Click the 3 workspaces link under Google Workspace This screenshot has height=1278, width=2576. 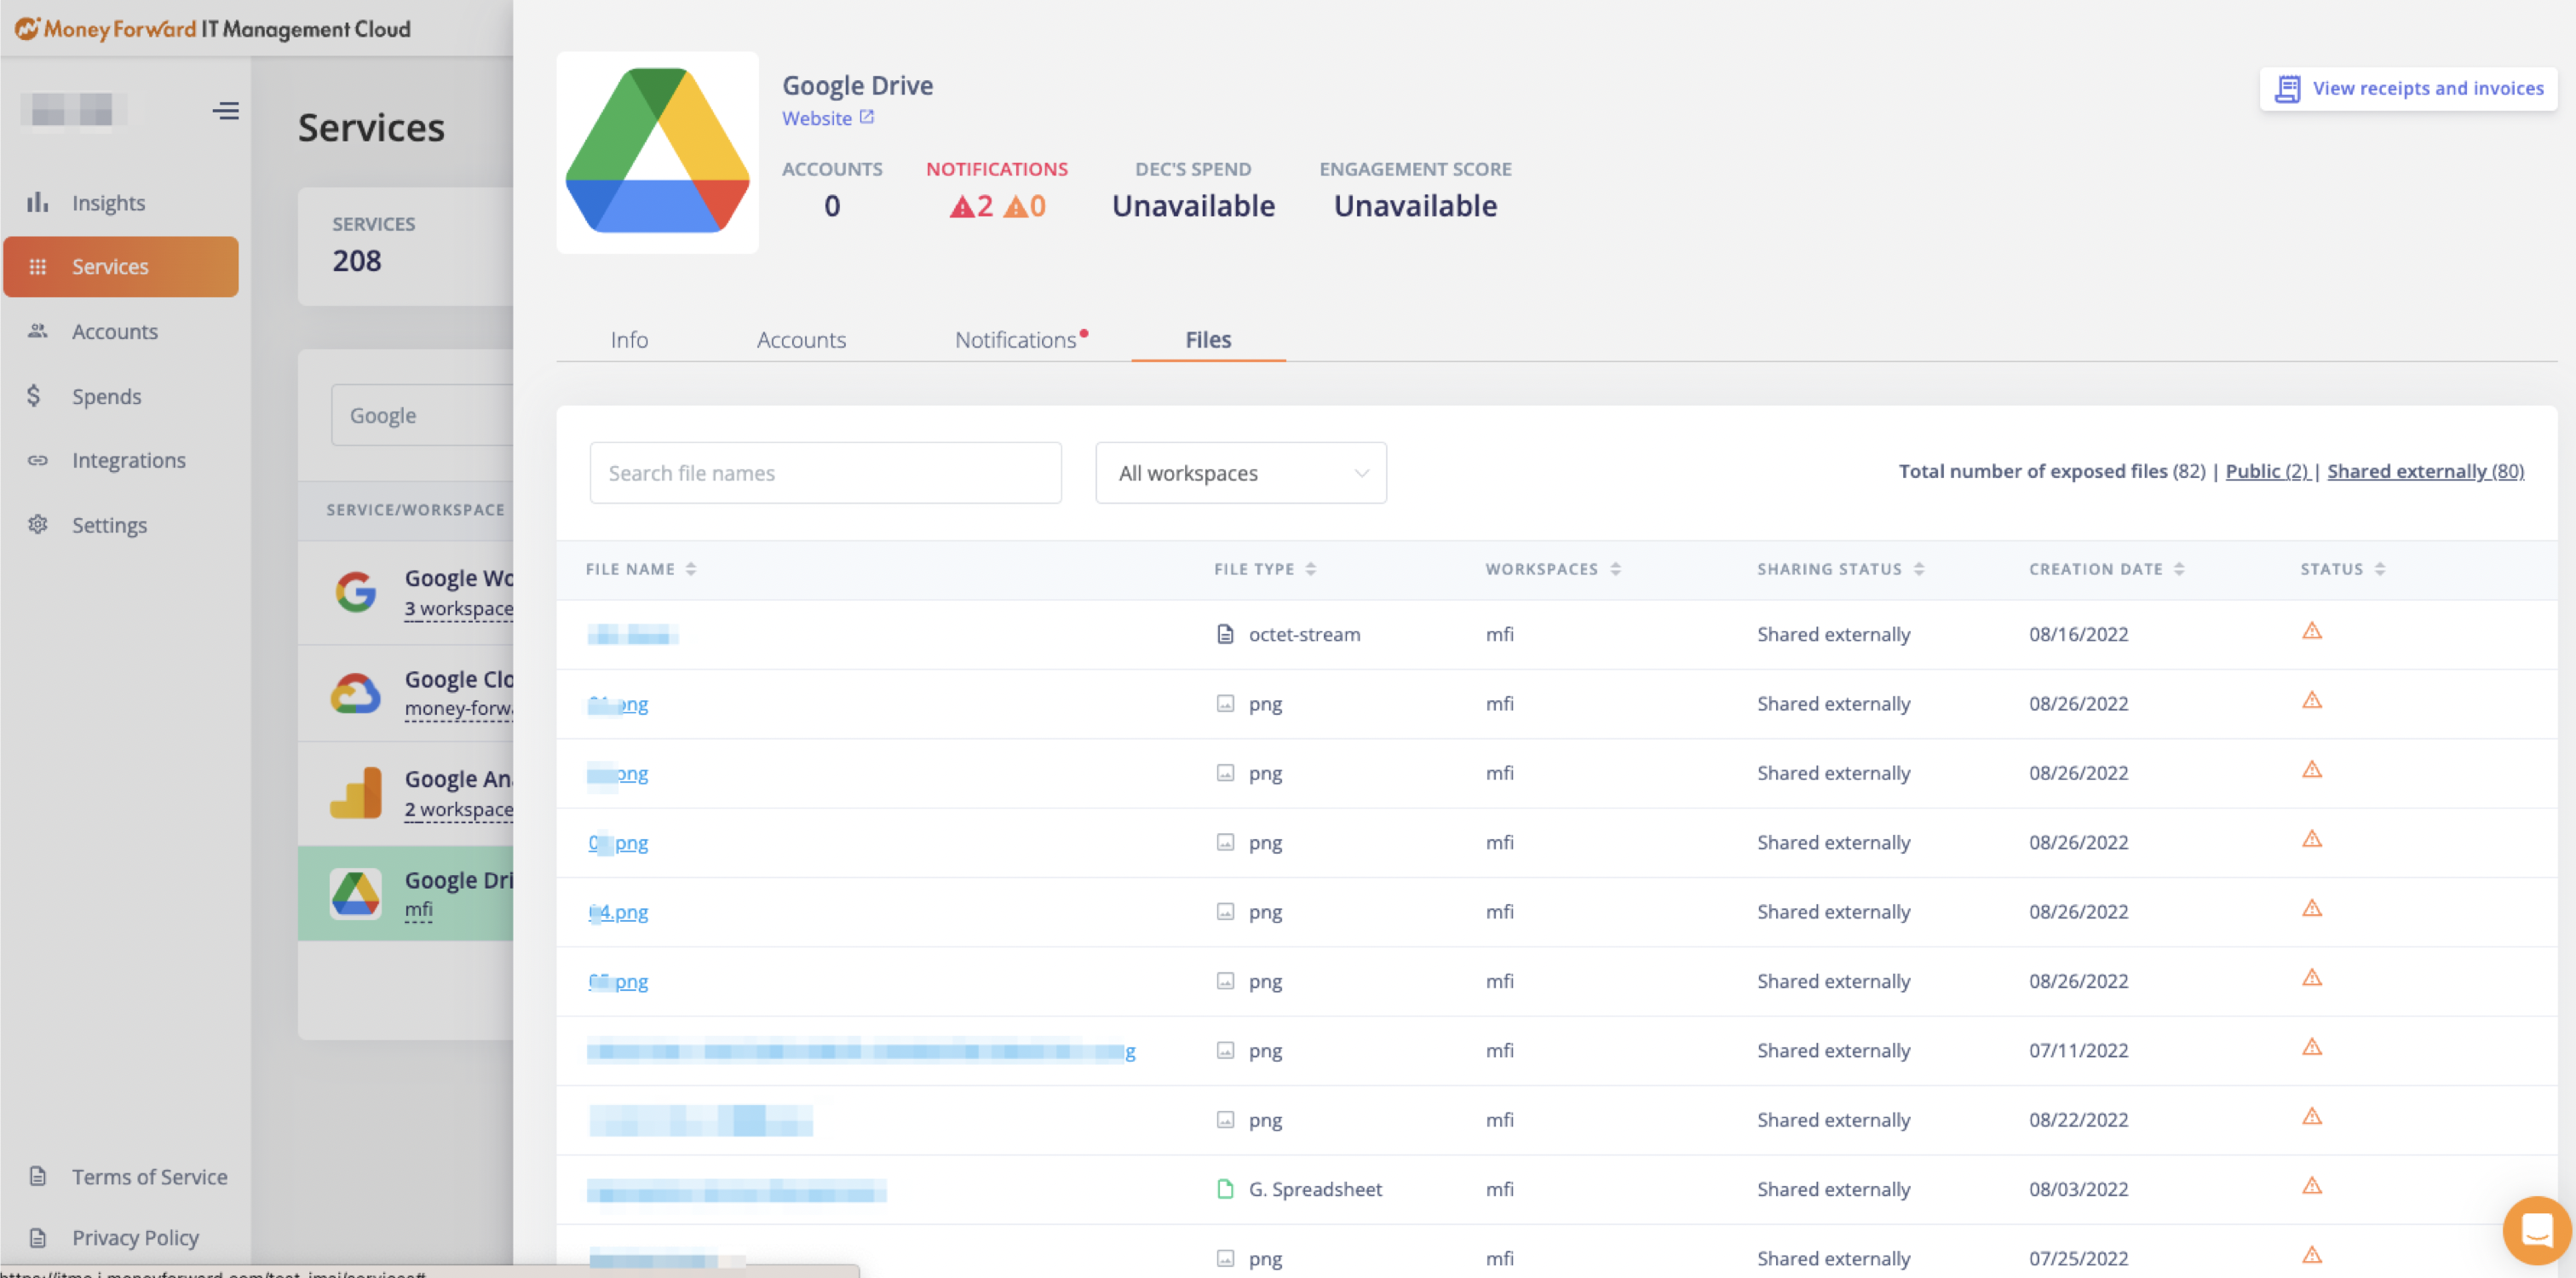pyautogui.click(x=459, y=609)
